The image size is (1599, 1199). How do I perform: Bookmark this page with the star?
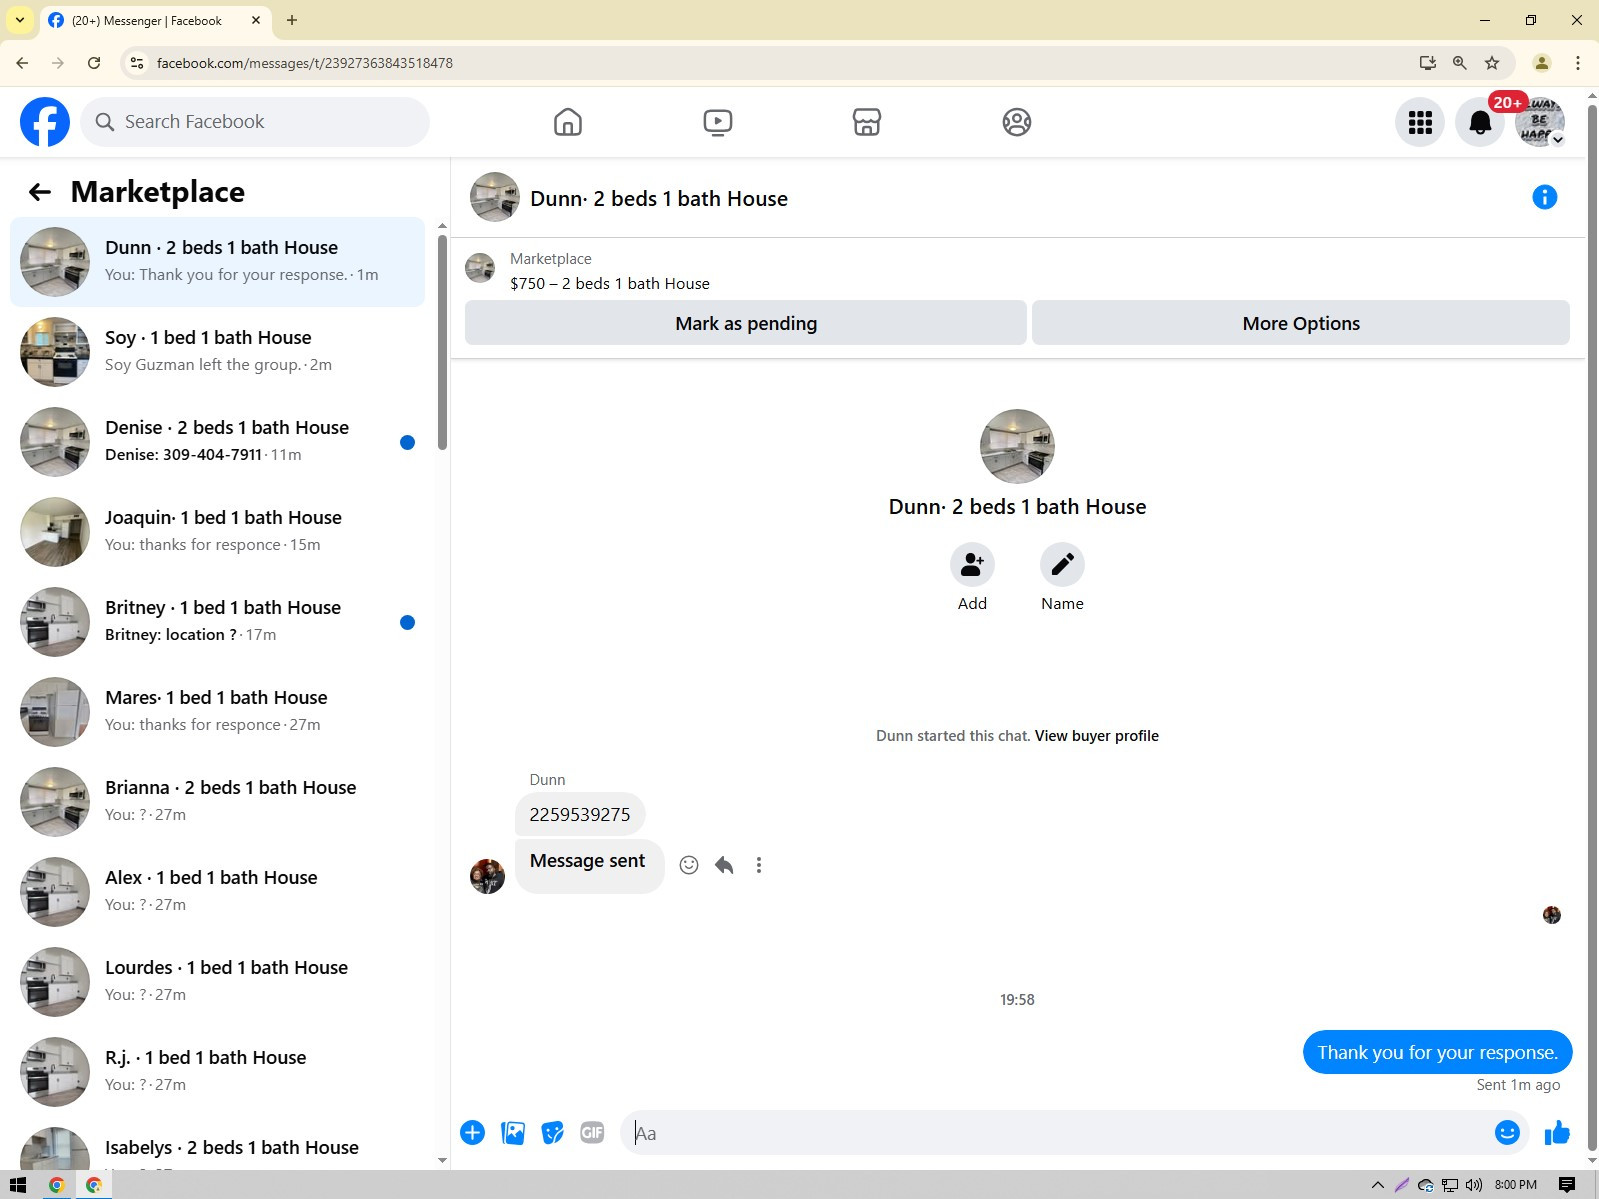[1492, 63]
